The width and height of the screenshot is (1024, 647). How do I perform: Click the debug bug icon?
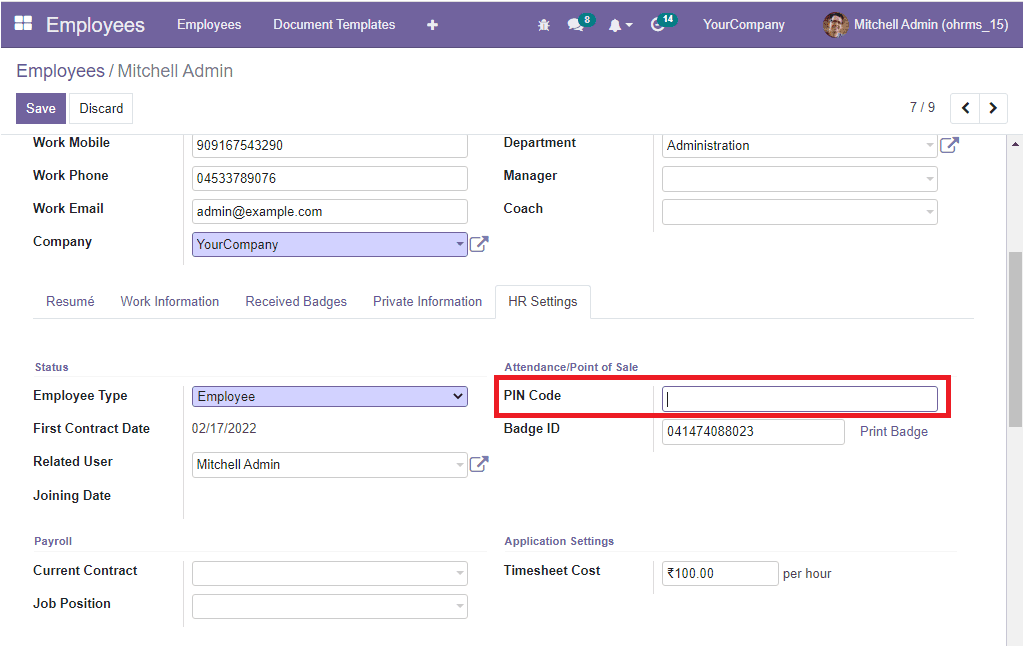point(543,25)
